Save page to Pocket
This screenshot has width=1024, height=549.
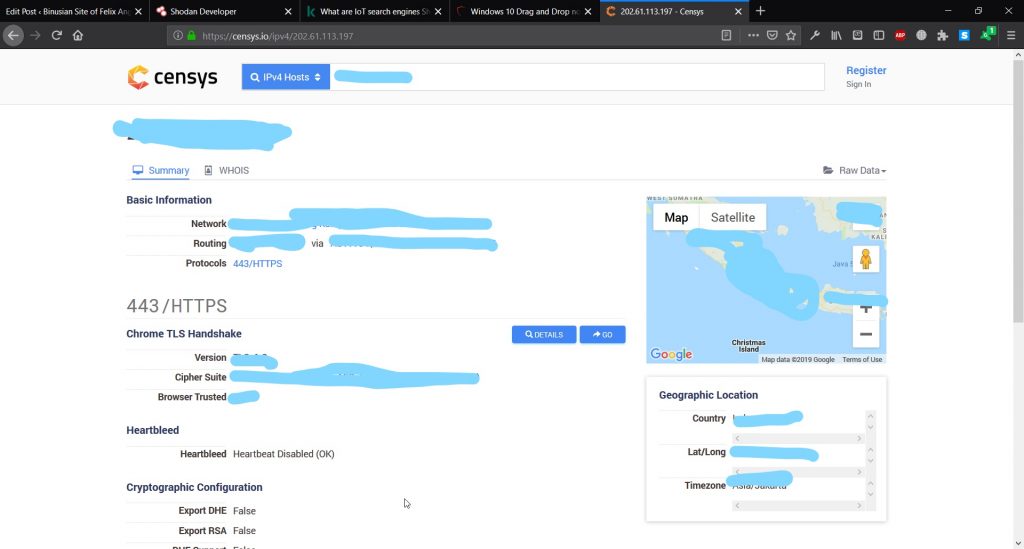tap(772, 35)
